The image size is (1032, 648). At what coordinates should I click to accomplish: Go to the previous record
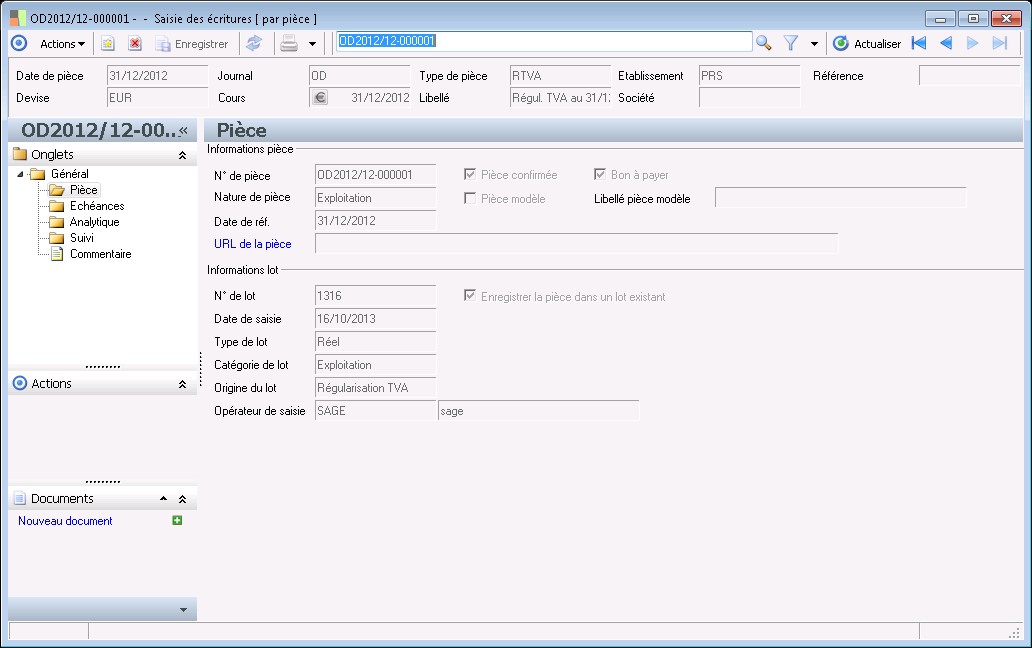[945, 43]
